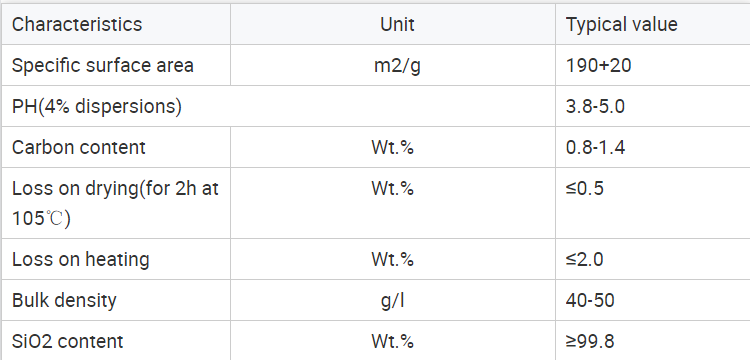Select the 40-50 value cell

[x=653, y=300]
